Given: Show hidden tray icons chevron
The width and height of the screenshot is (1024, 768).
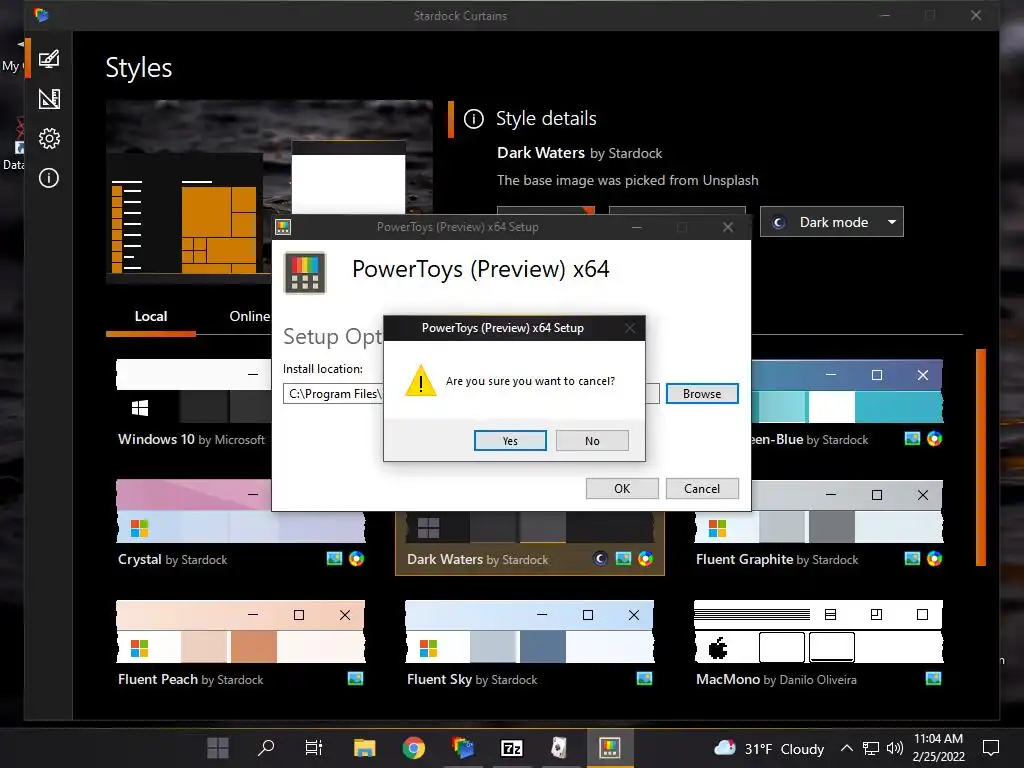Looking at the screenshot, I should tap(846, 748).
